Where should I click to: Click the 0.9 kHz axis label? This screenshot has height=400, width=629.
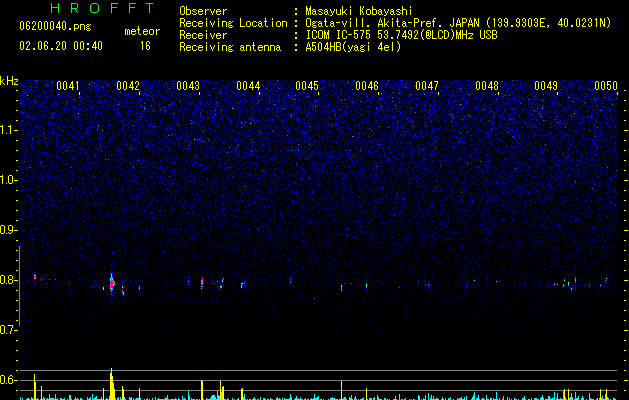(9, 230)
